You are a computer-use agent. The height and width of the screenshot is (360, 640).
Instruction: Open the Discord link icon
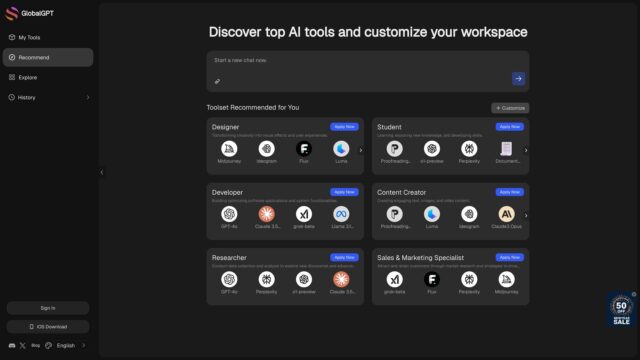(12, 346)
